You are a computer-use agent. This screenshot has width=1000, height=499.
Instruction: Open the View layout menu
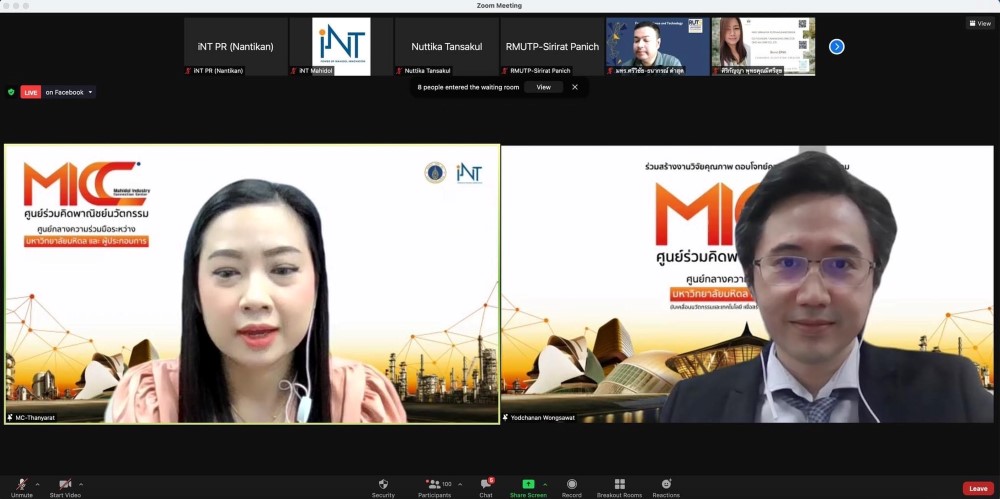(x=980, y=23)
